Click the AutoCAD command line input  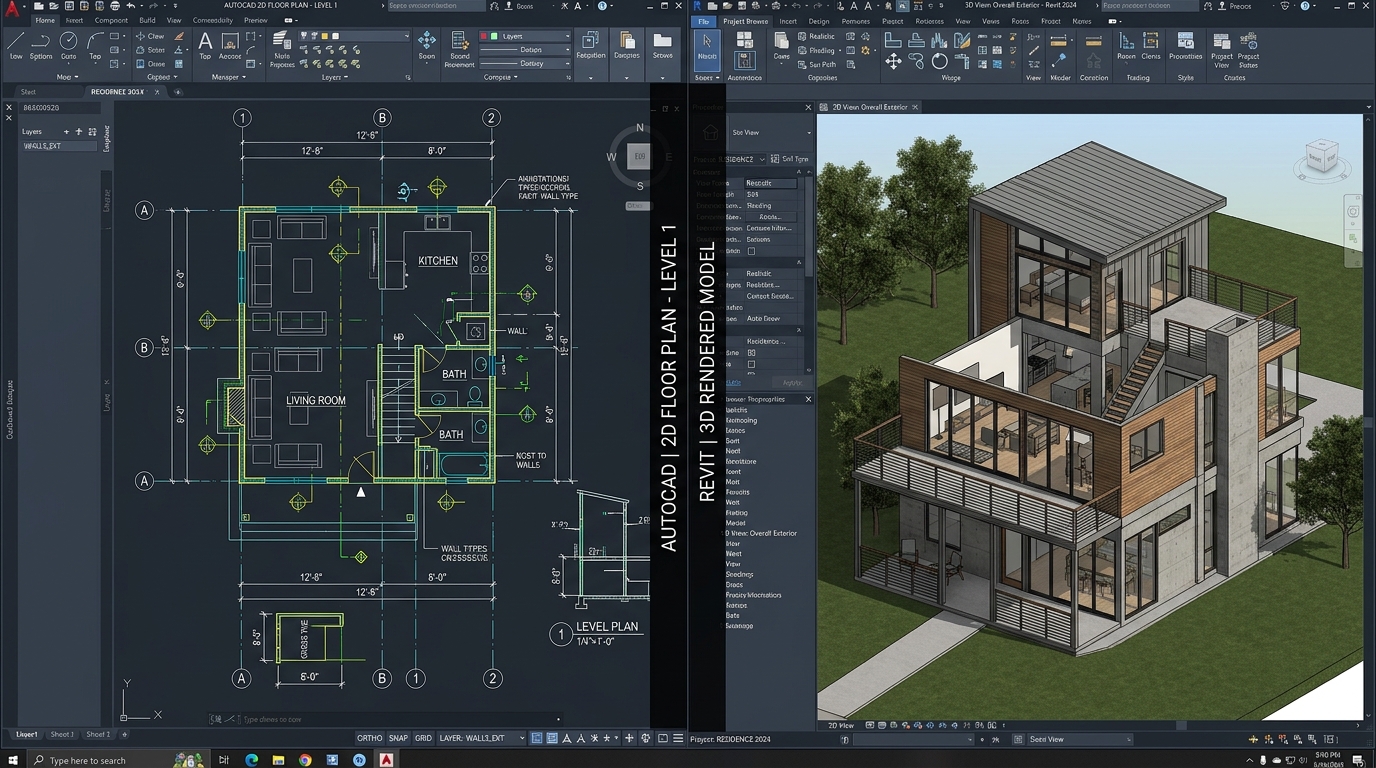click(x=385, y=719)
